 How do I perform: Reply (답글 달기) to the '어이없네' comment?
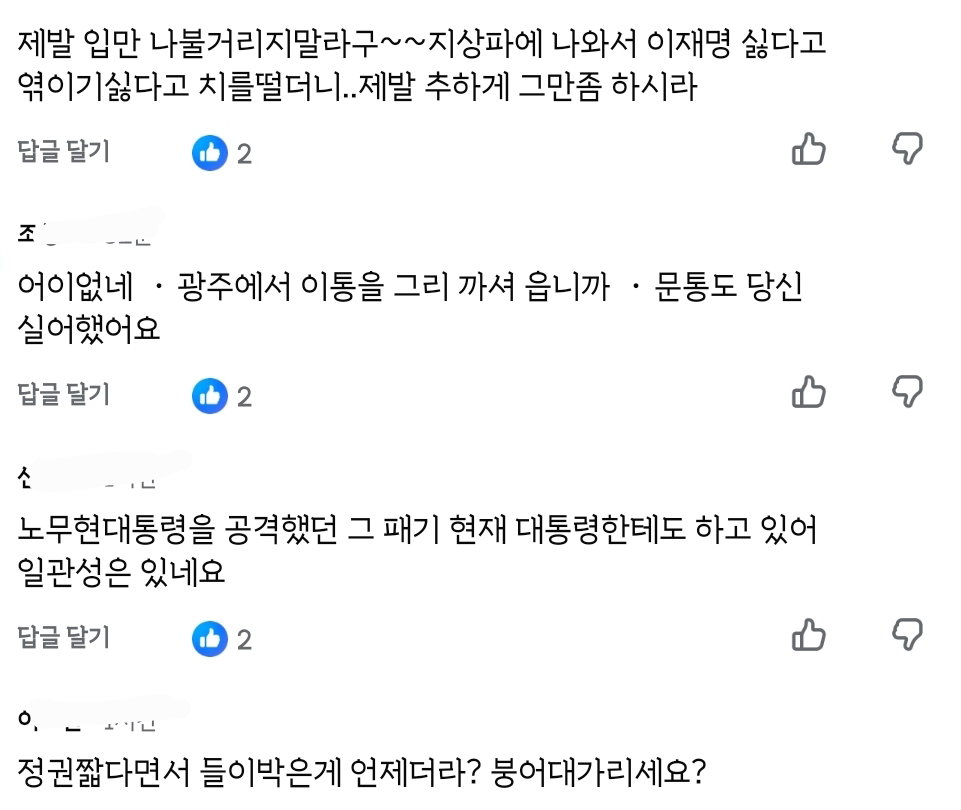64,394
